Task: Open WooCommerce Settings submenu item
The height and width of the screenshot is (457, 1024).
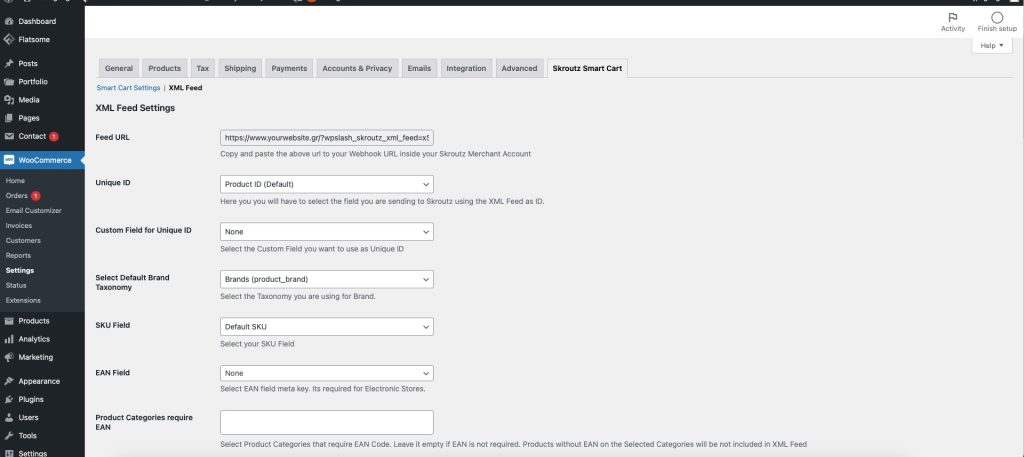Action: (20, 270)
